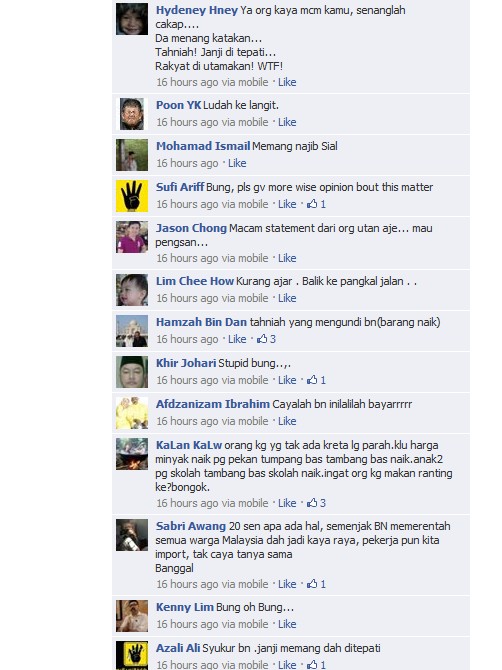
Task: Like Mohamad Ismail's comment
Action: coord(237,163)
